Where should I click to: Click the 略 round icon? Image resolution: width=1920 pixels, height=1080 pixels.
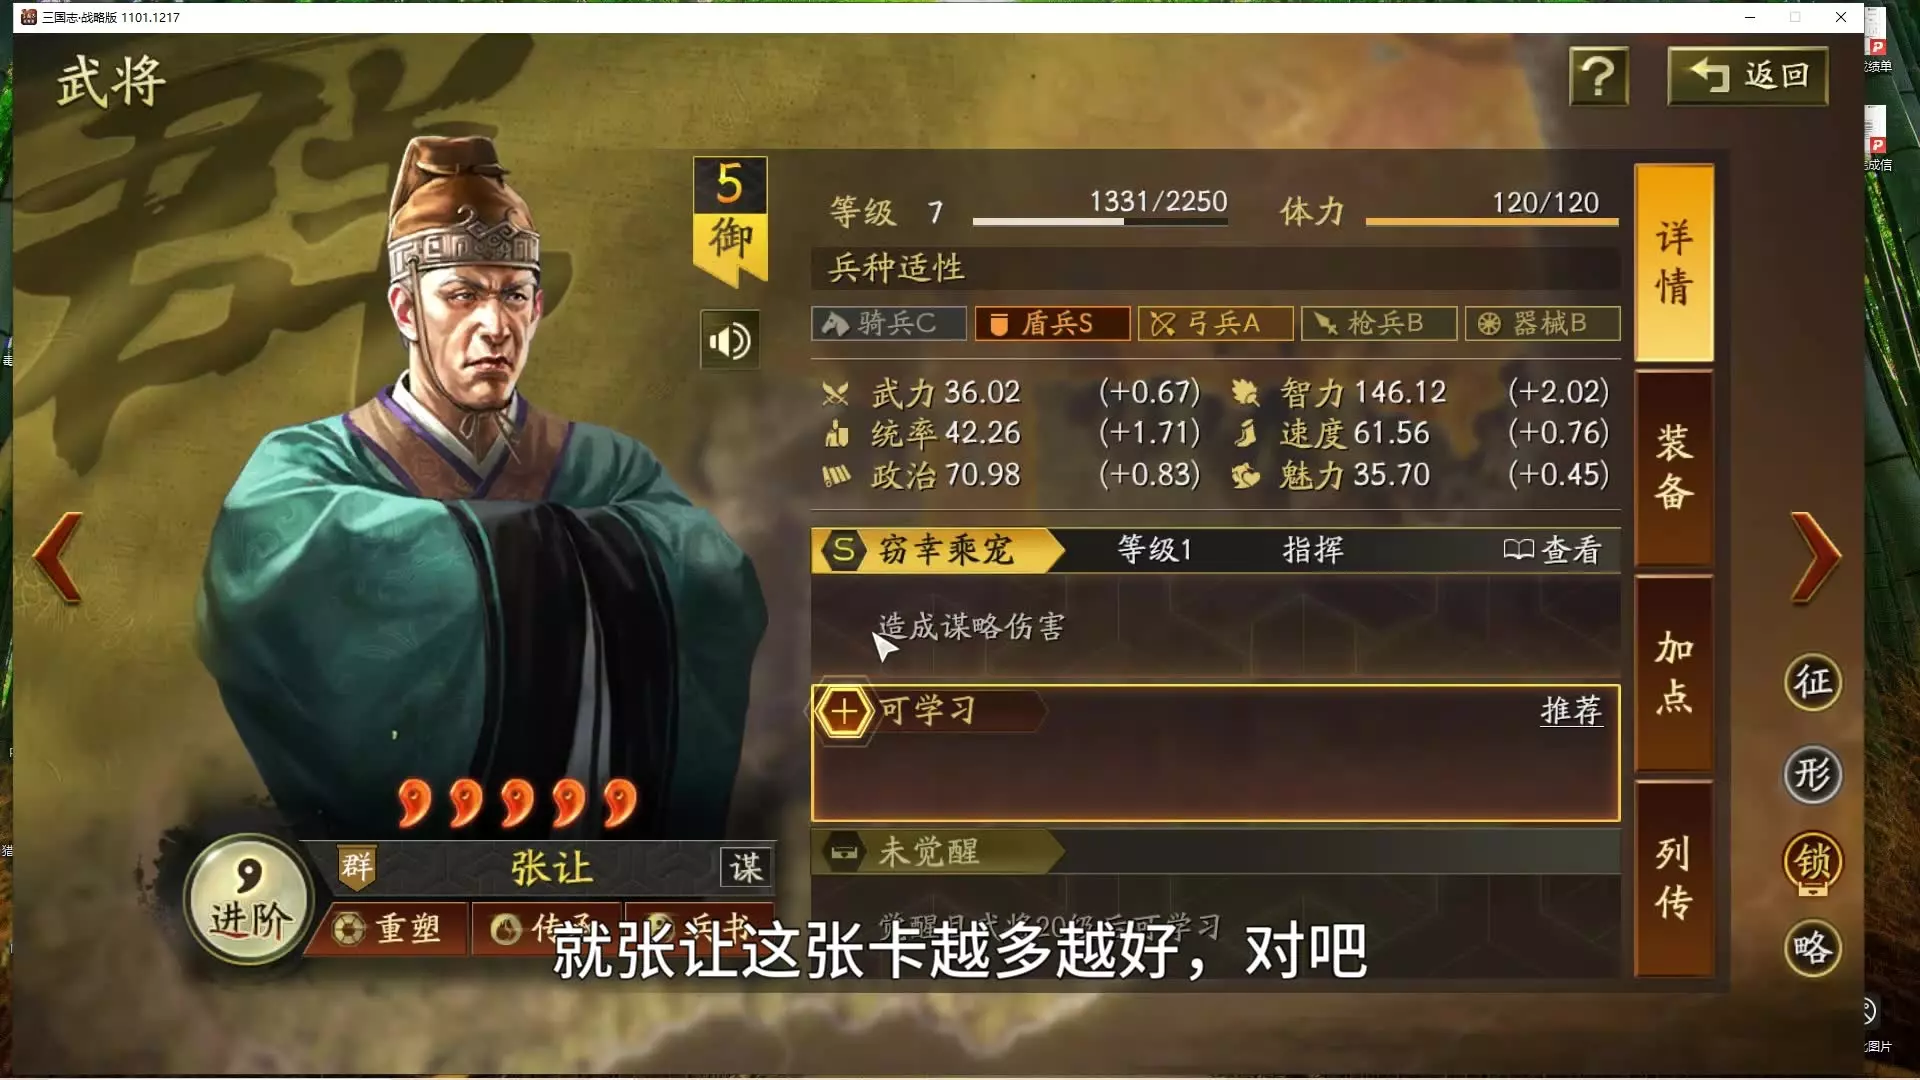1812,948
